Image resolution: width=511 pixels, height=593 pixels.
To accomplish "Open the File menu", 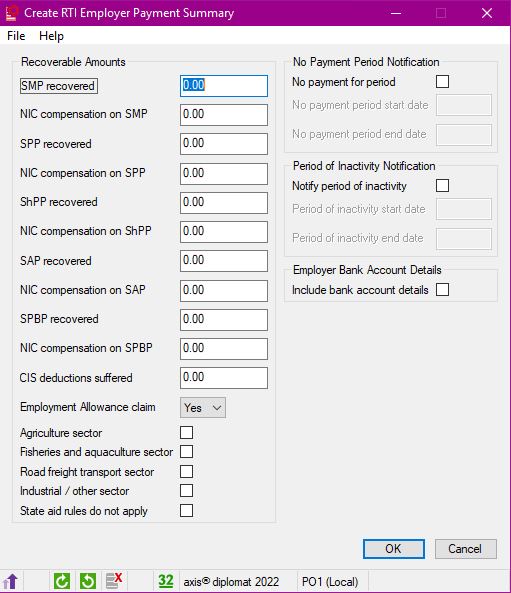I will (x=16, y=36).
